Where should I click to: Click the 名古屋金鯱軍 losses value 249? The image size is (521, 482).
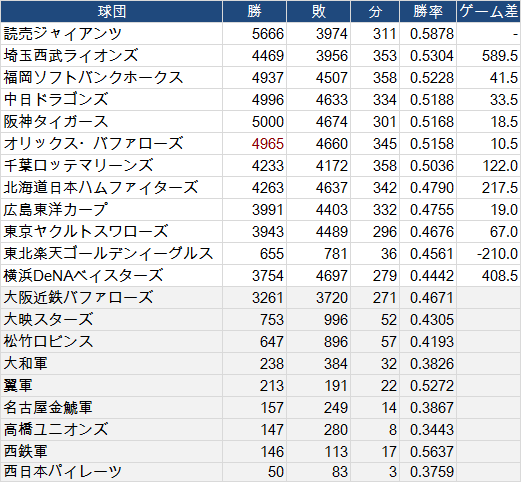pyautogui.click(x=336, y=408)
